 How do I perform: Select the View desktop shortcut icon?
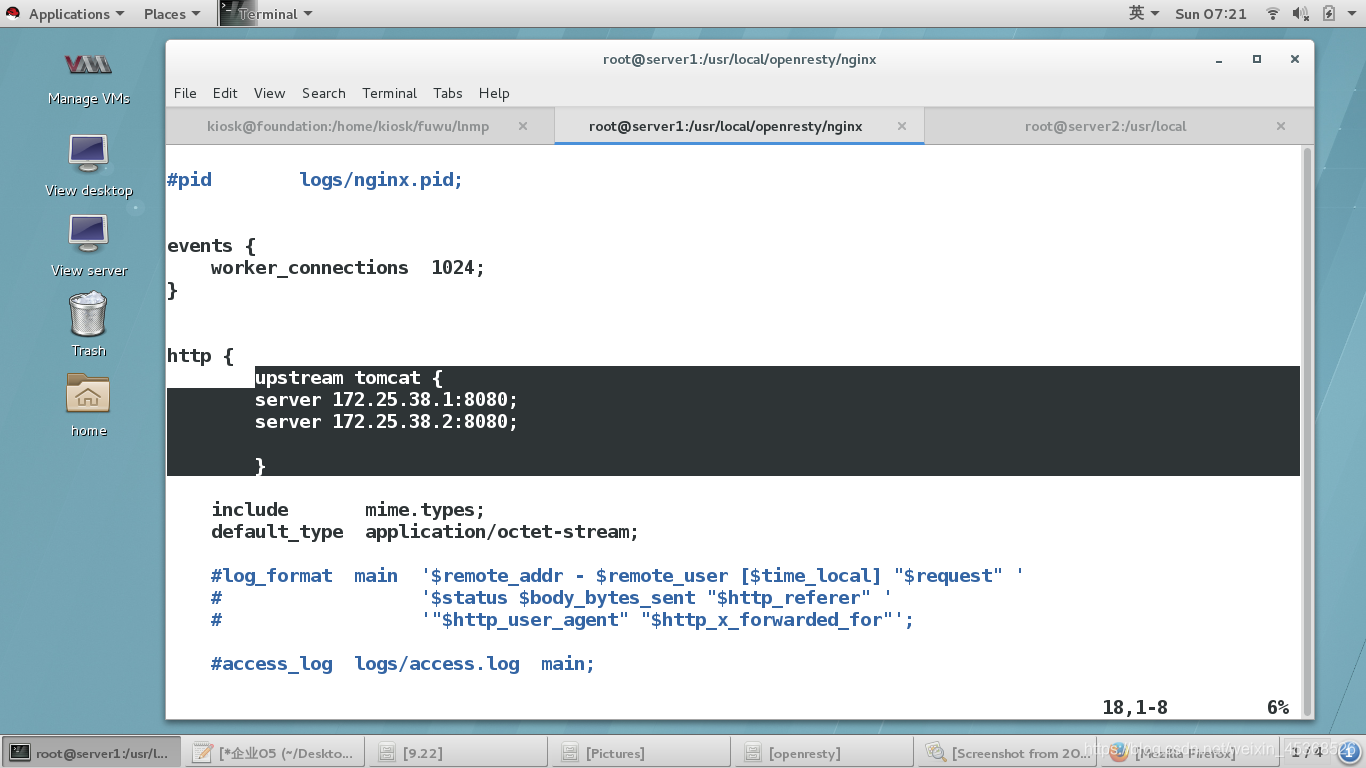click(88, 153)
